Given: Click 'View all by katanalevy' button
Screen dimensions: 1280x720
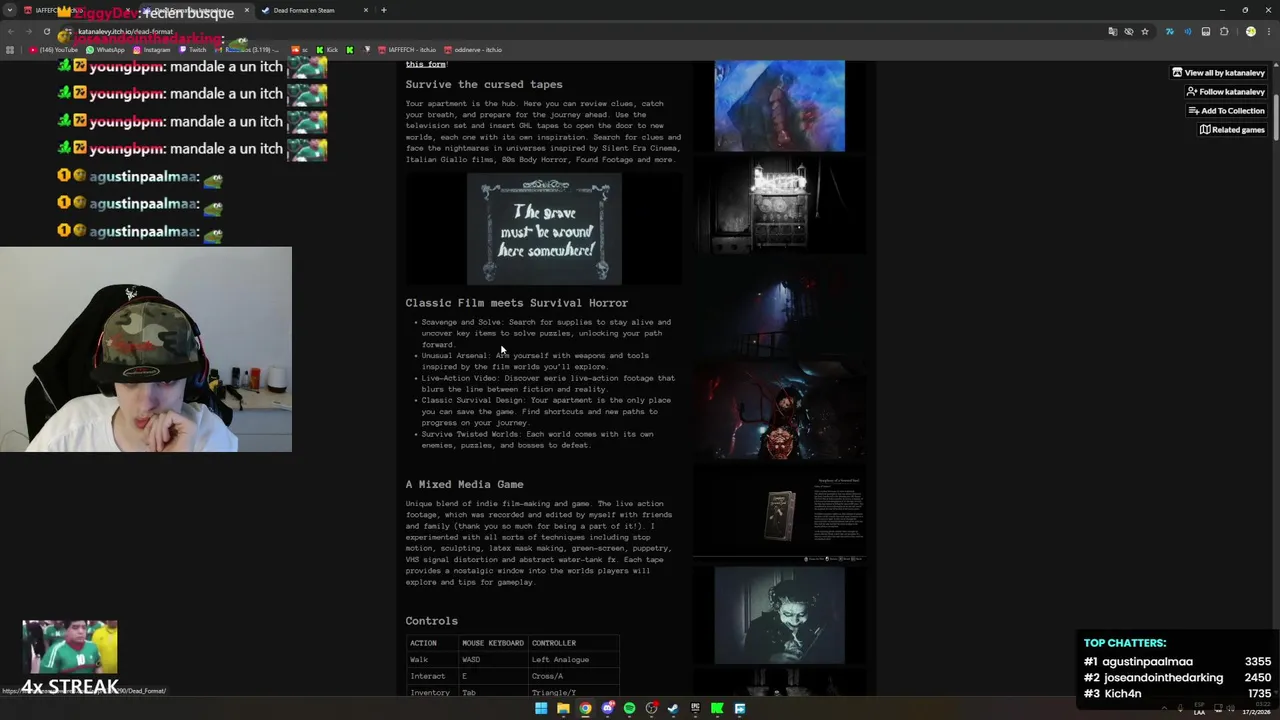Looking at the screenshot, I should click(x=1218, y=73).
